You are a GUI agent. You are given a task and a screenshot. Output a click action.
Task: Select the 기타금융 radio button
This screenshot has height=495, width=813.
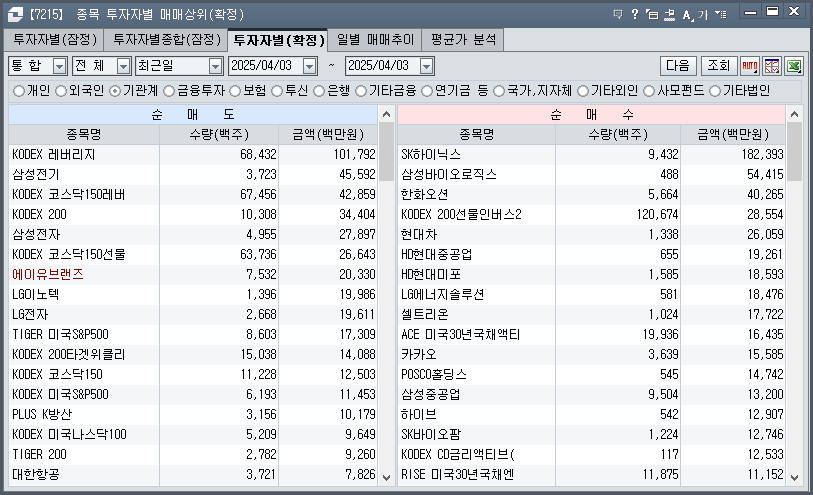pyautogui.click(x=361, y=91)
